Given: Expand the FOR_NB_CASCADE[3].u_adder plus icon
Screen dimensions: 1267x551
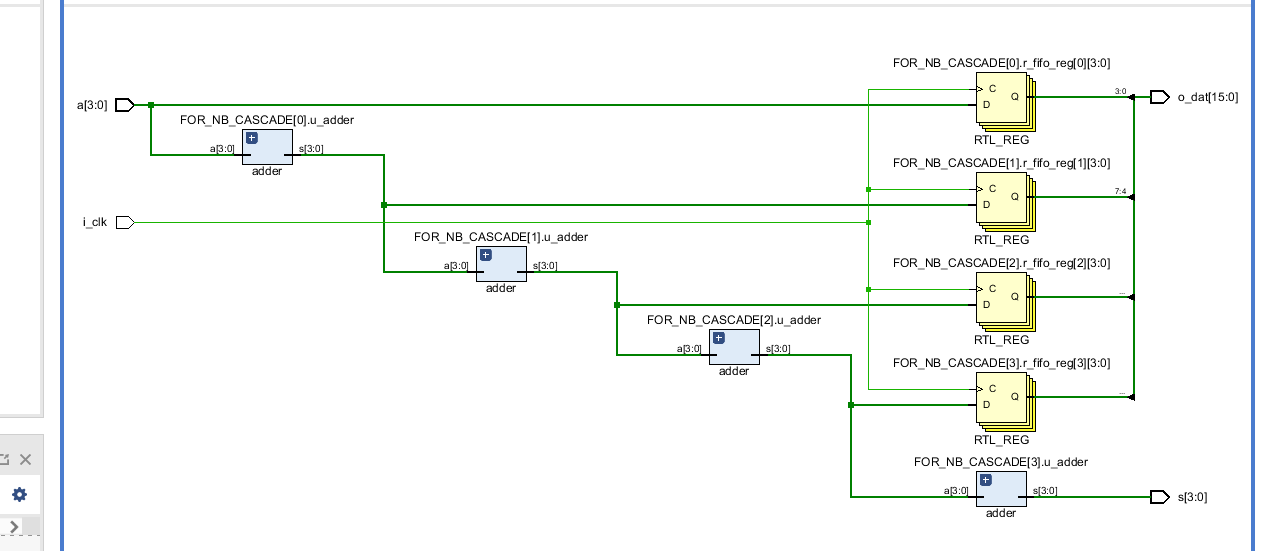Looking at the screenshot, I should tap(986, 480).
